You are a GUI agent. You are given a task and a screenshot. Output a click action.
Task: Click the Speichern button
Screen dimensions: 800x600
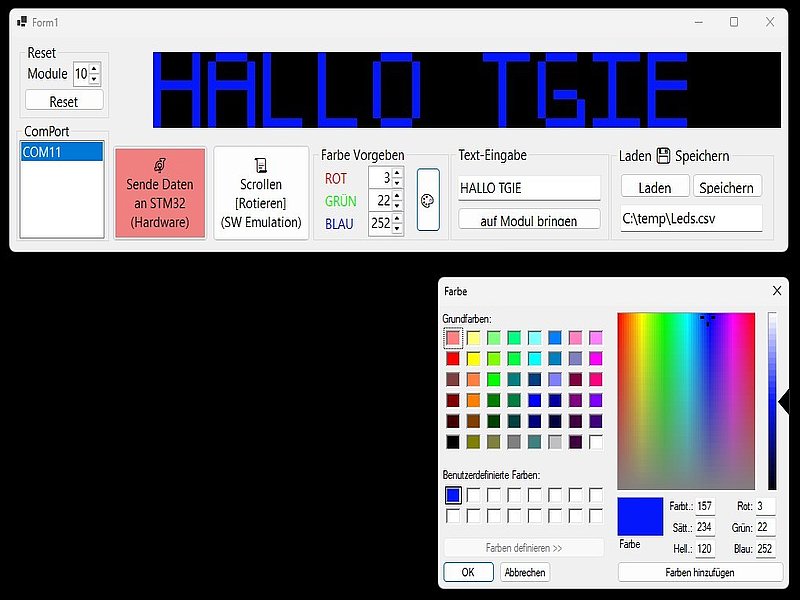(x=727, y=187)
